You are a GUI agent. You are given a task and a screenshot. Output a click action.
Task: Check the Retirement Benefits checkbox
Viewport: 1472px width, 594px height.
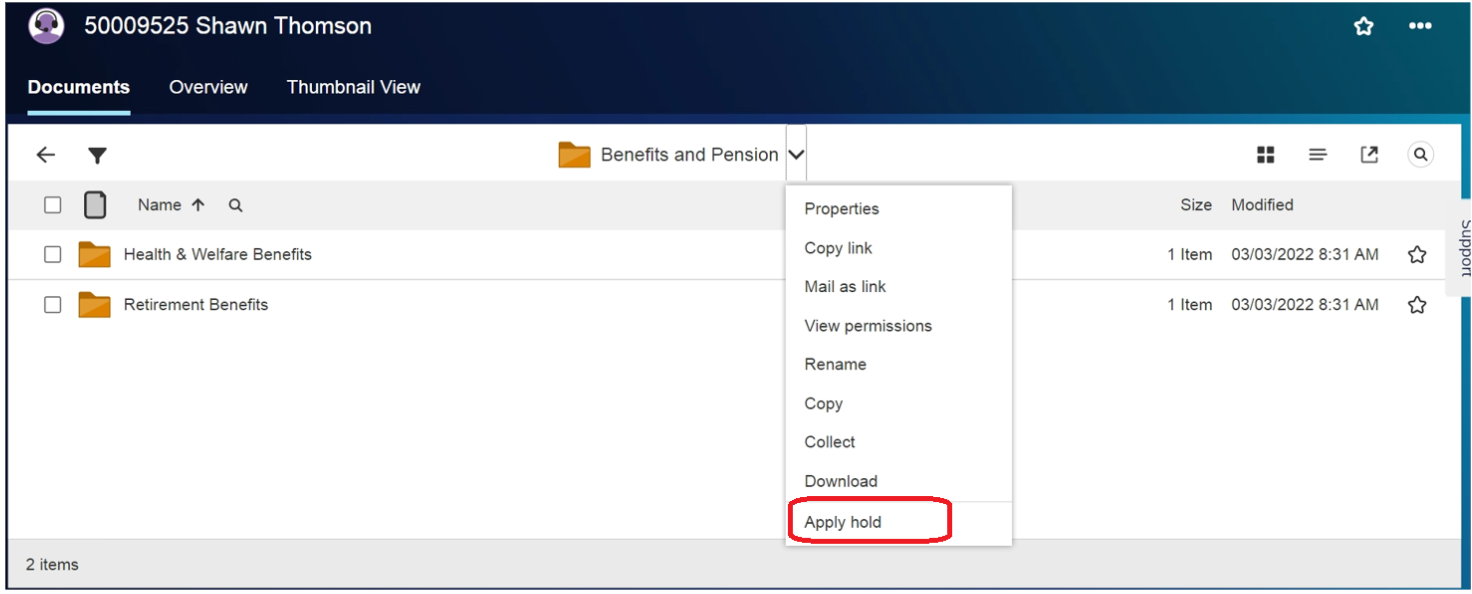(53, 305)
